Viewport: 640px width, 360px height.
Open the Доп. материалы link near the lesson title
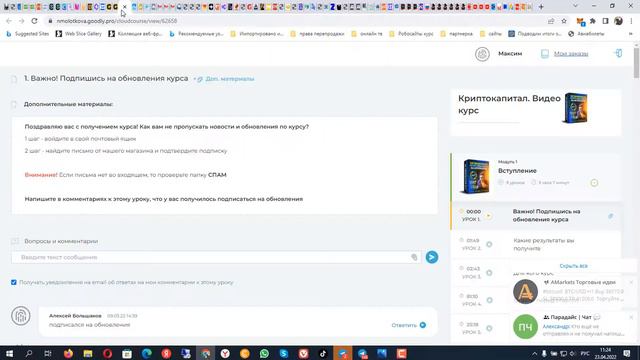(229, 79)
